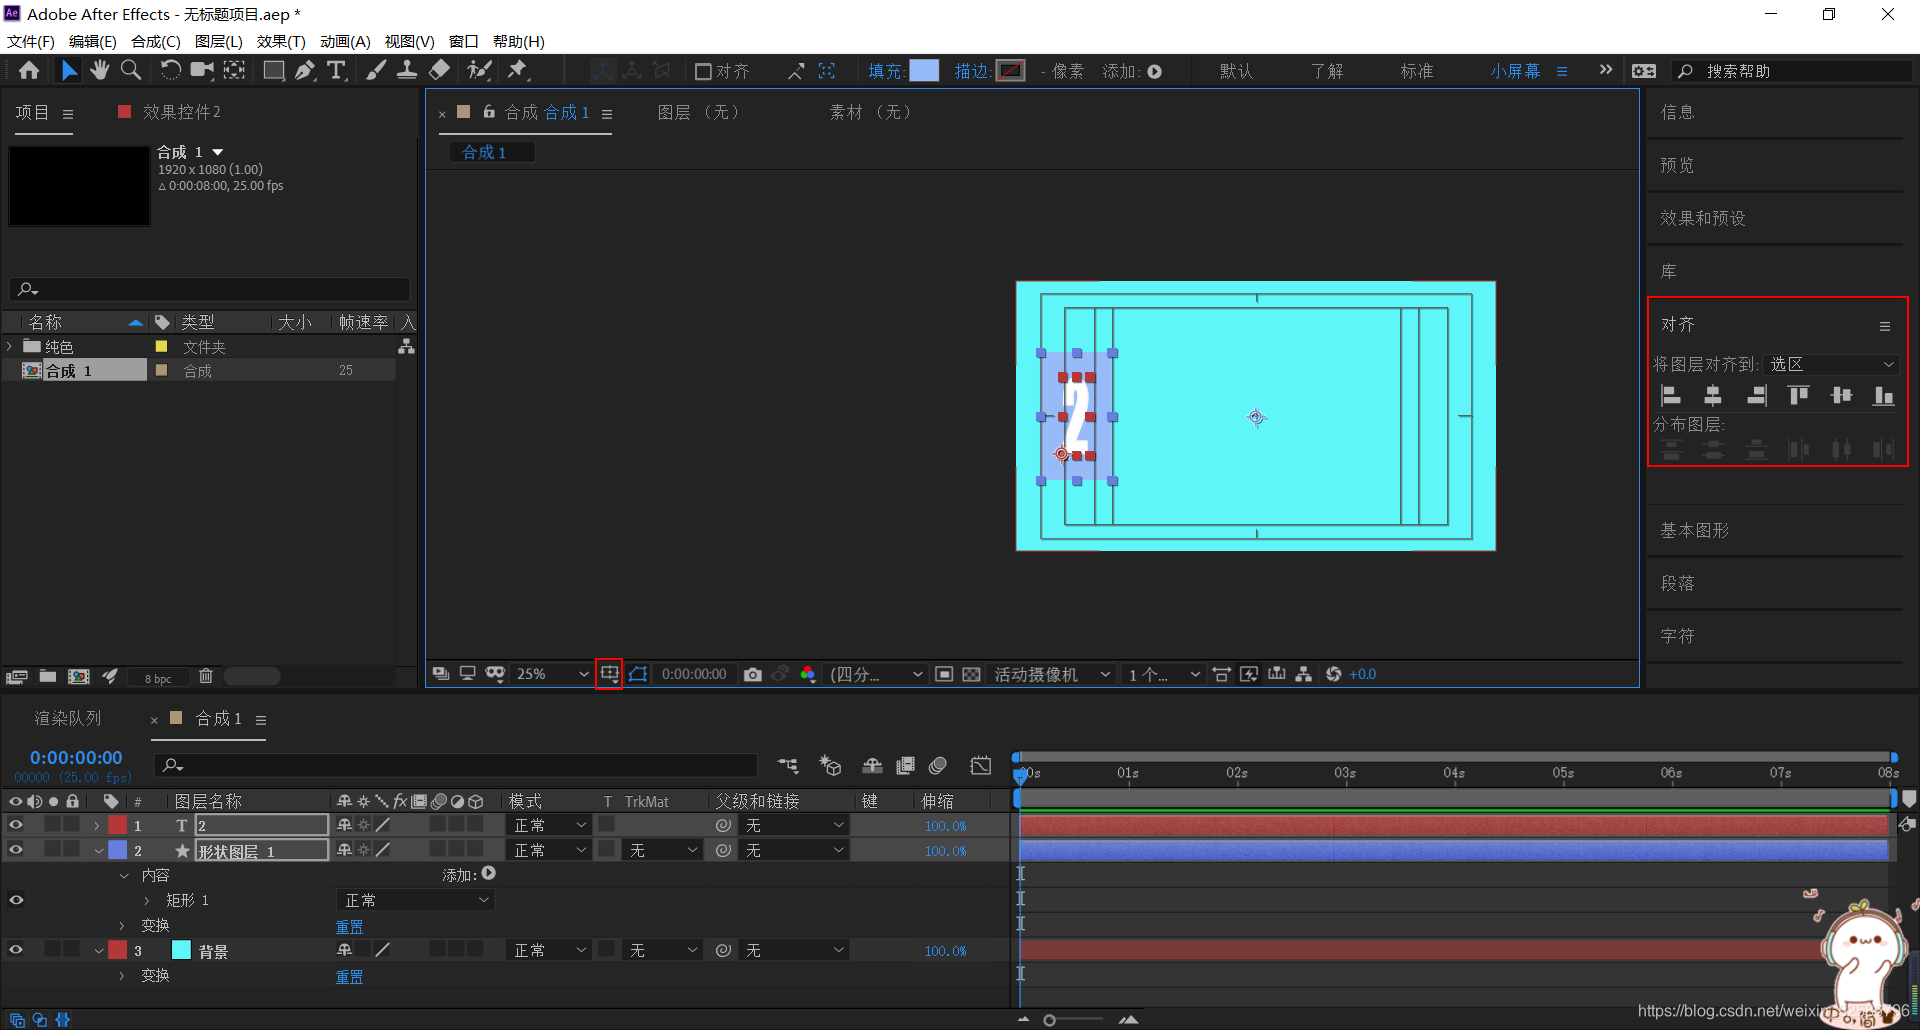This screenshot has height=1030, width=1920.
Task: Hide the 背景 layer with eye toggle
Action: click(x=16, y=950)
